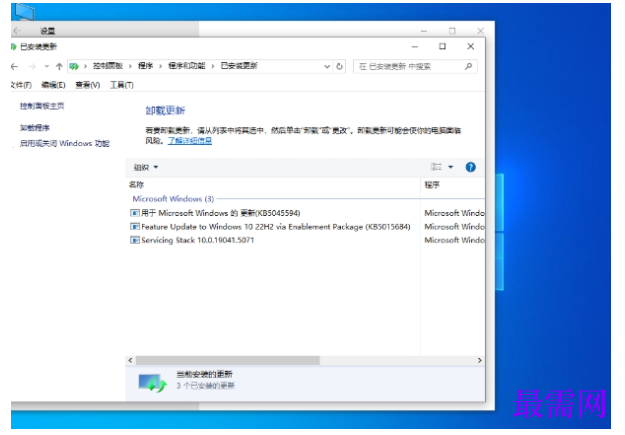Select 控制面板 in the breadcrumb path
The image size is (625, 435).
[x=108, y=66]
